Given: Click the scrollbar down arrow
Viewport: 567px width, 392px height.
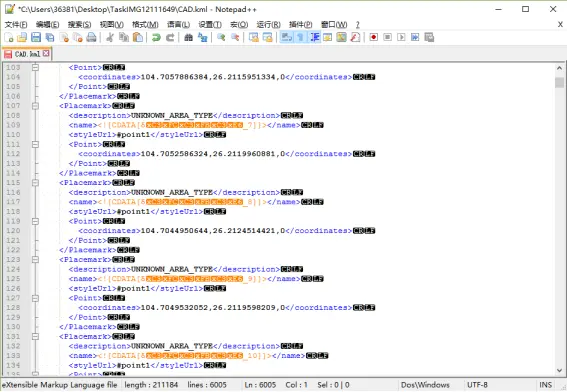Looking at the screenshot, I should point(559,370).
